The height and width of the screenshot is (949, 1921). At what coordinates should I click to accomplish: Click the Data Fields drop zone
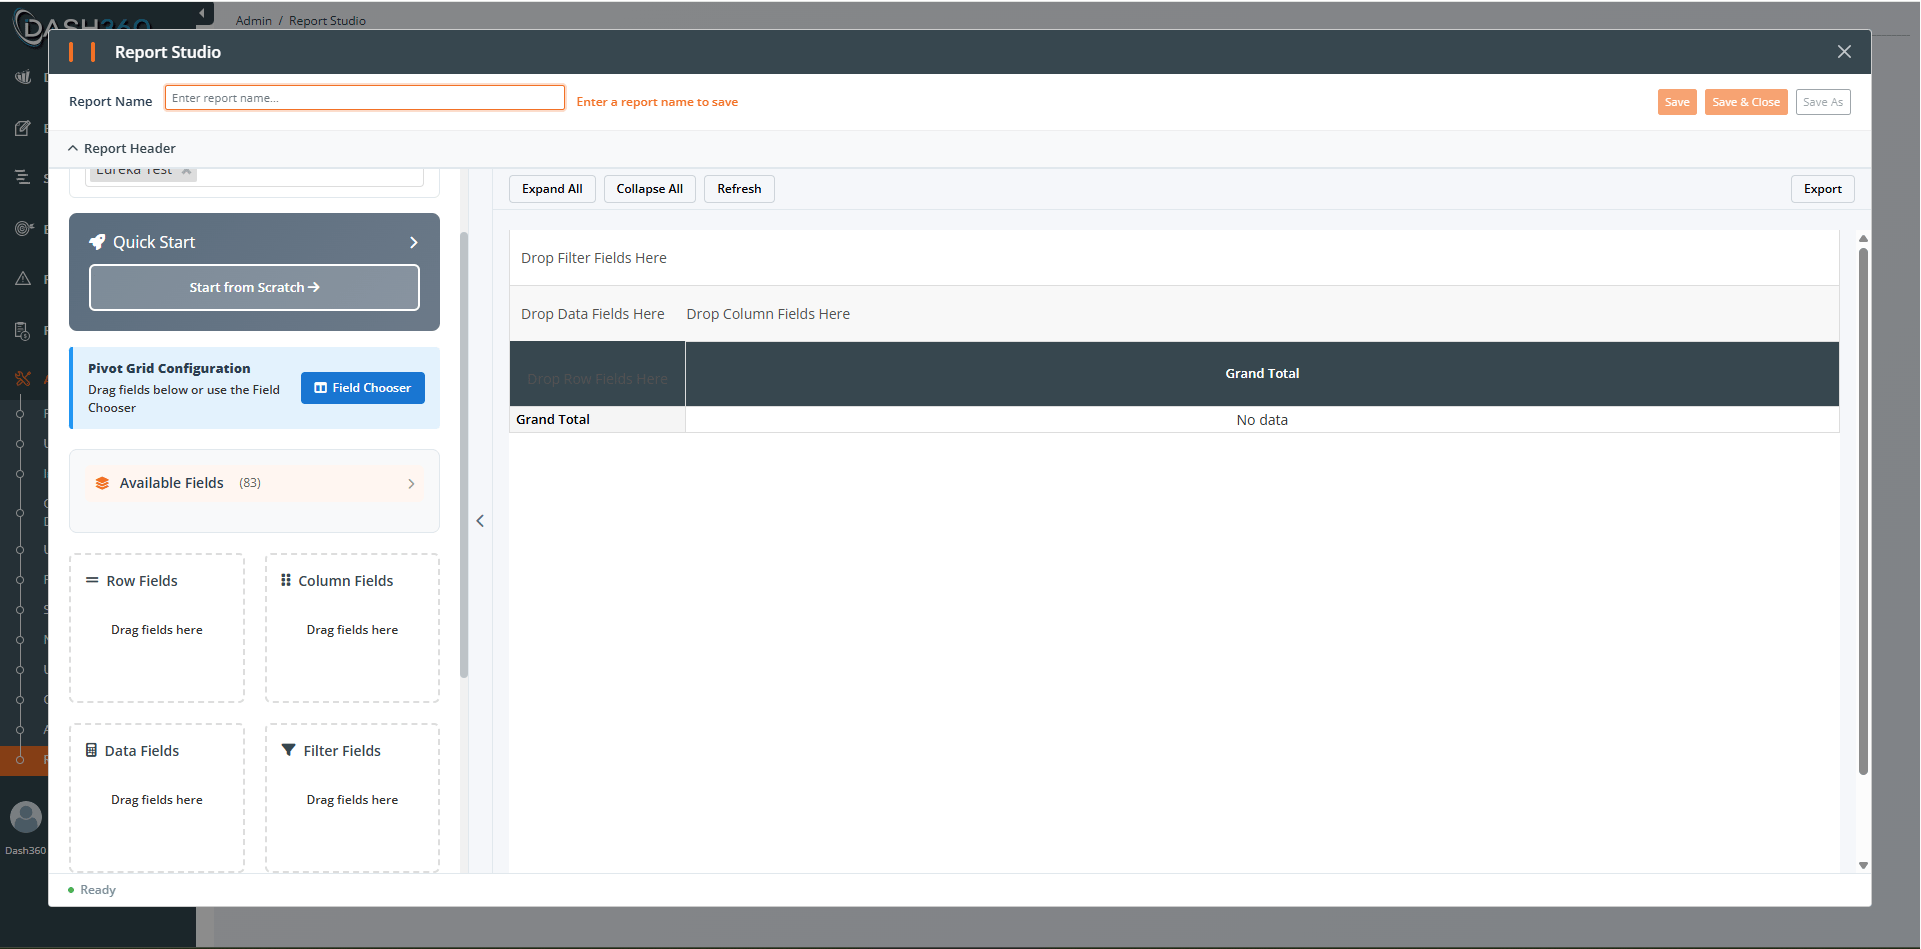(x=157, y=798)
